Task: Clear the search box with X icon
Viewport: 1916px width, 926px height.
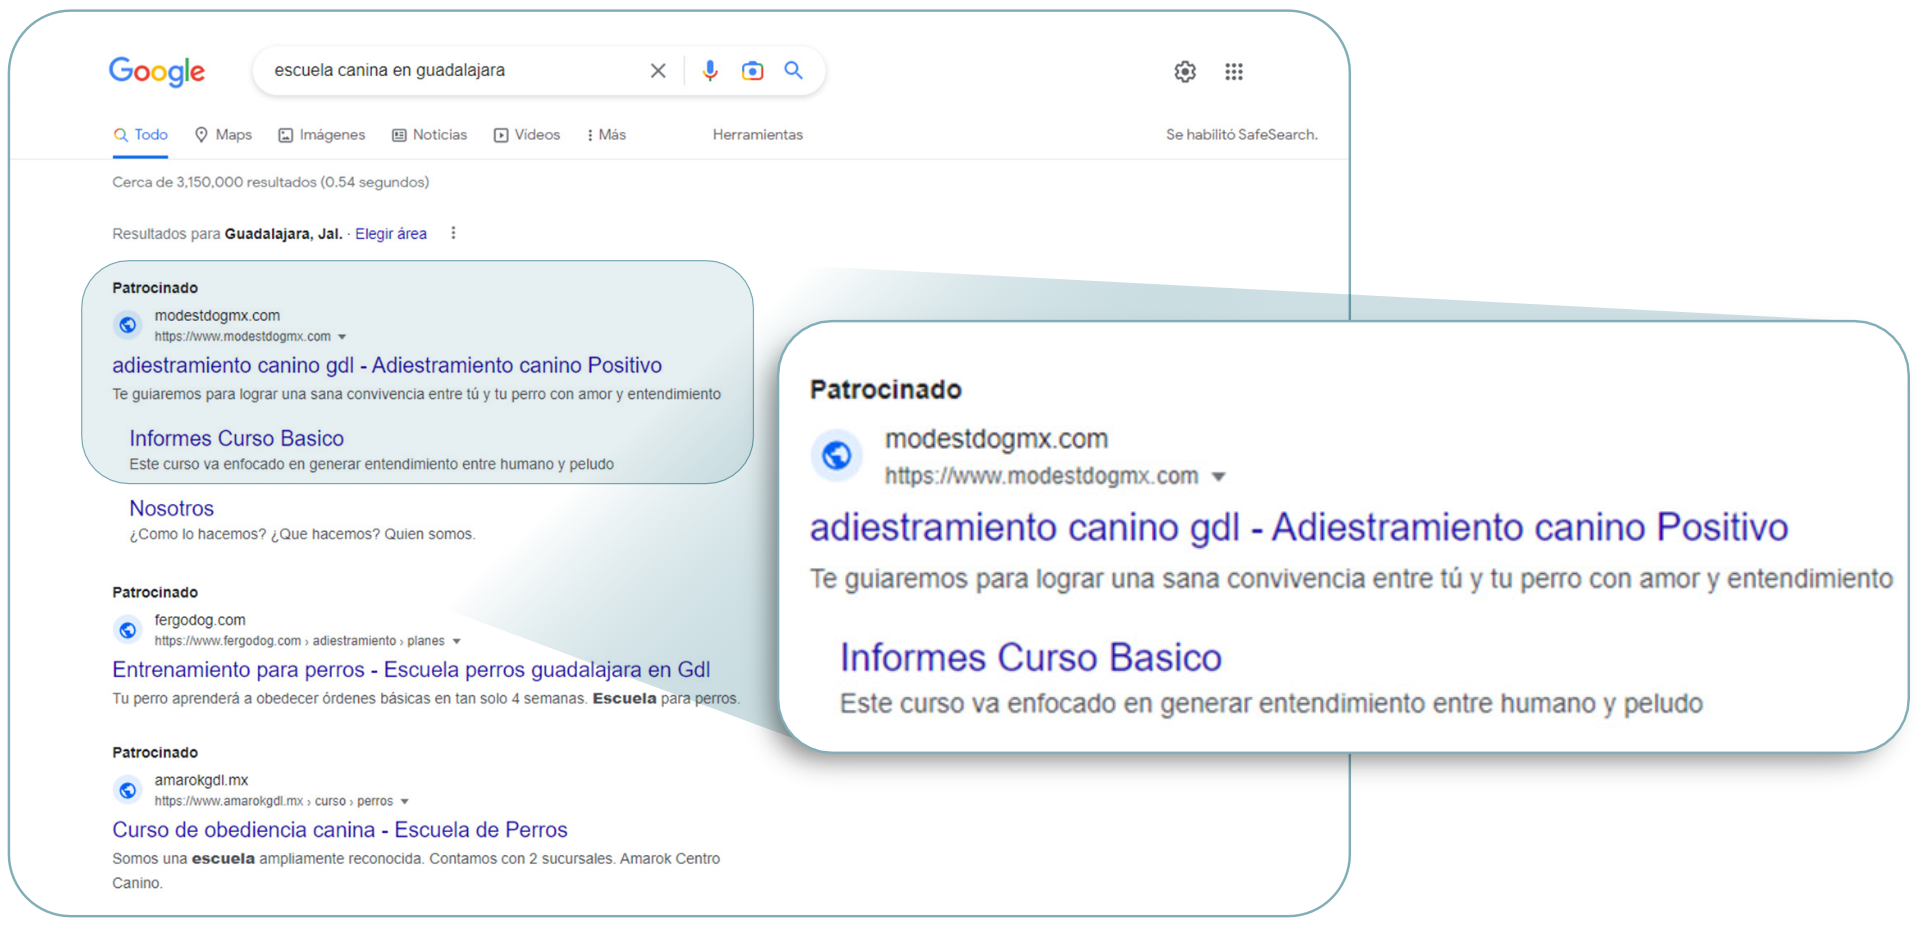Action: pos(658,71)
